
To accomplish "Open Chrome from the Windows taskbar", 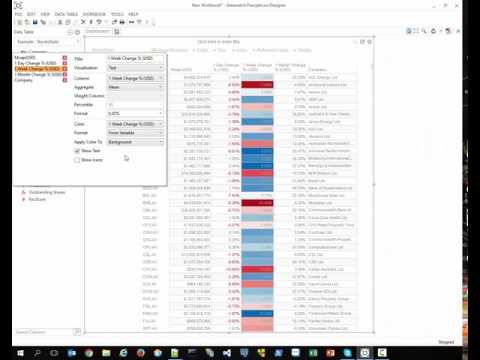I will [x=89, y=353].
